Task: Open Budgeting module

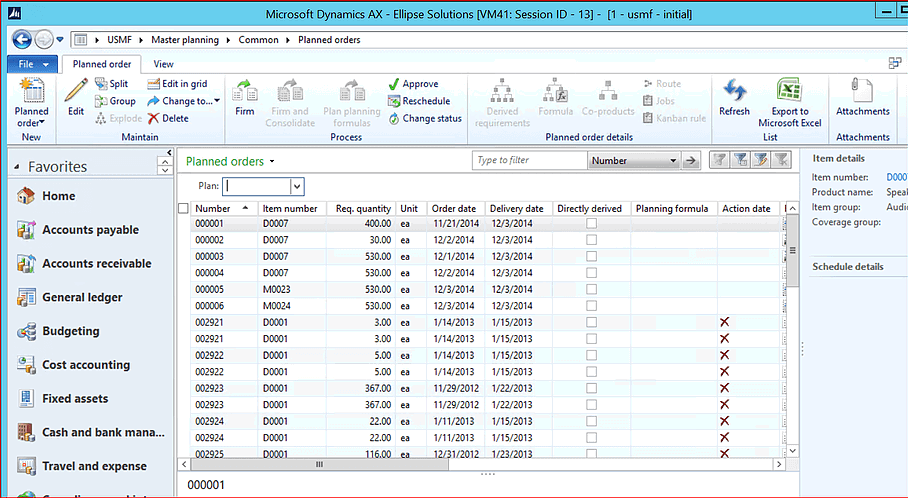Action: 58,331
